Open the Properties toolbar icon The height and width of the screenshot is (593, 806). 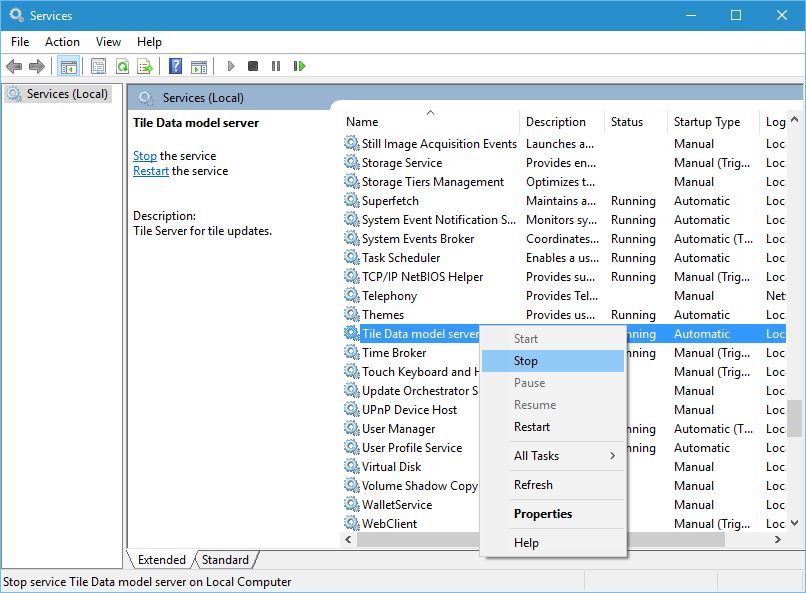pyautogui.click(x=98, y=66)
